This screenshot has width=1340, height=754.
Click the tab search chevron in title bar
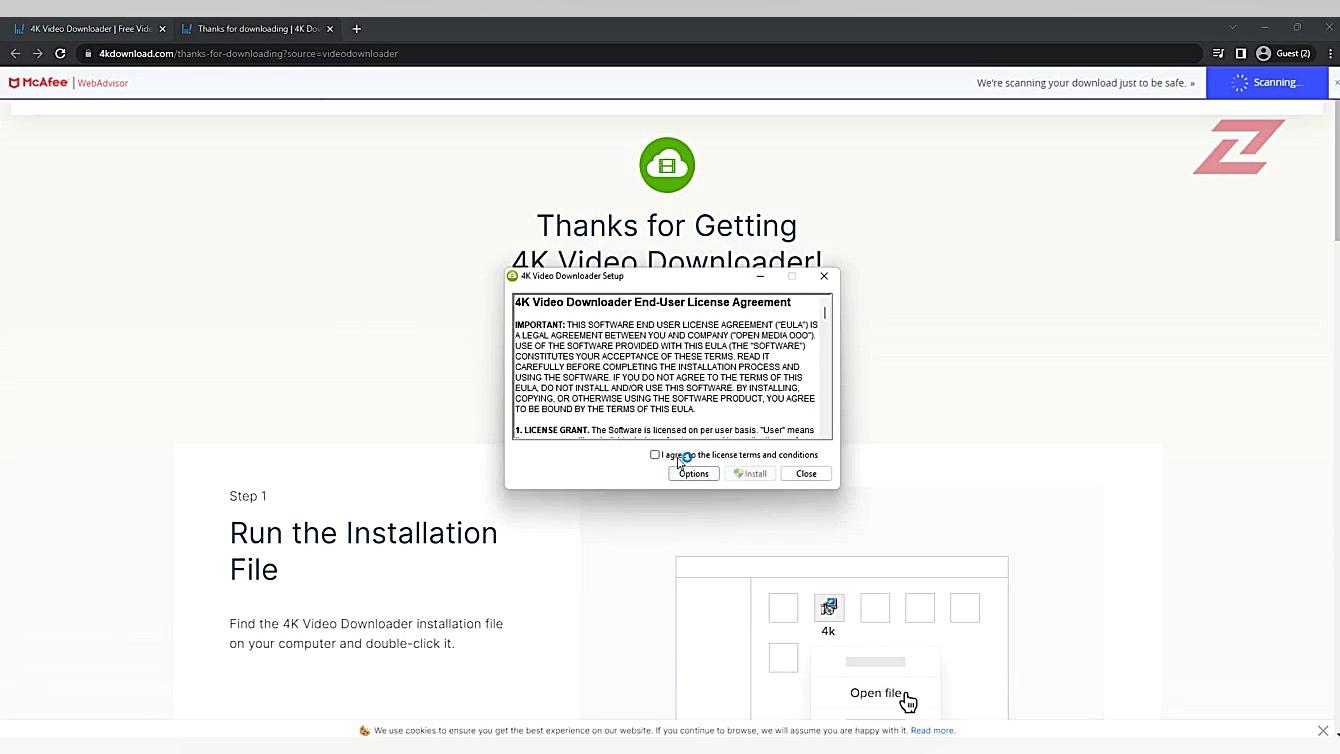pyautogui.click(x=1233, y=28)
